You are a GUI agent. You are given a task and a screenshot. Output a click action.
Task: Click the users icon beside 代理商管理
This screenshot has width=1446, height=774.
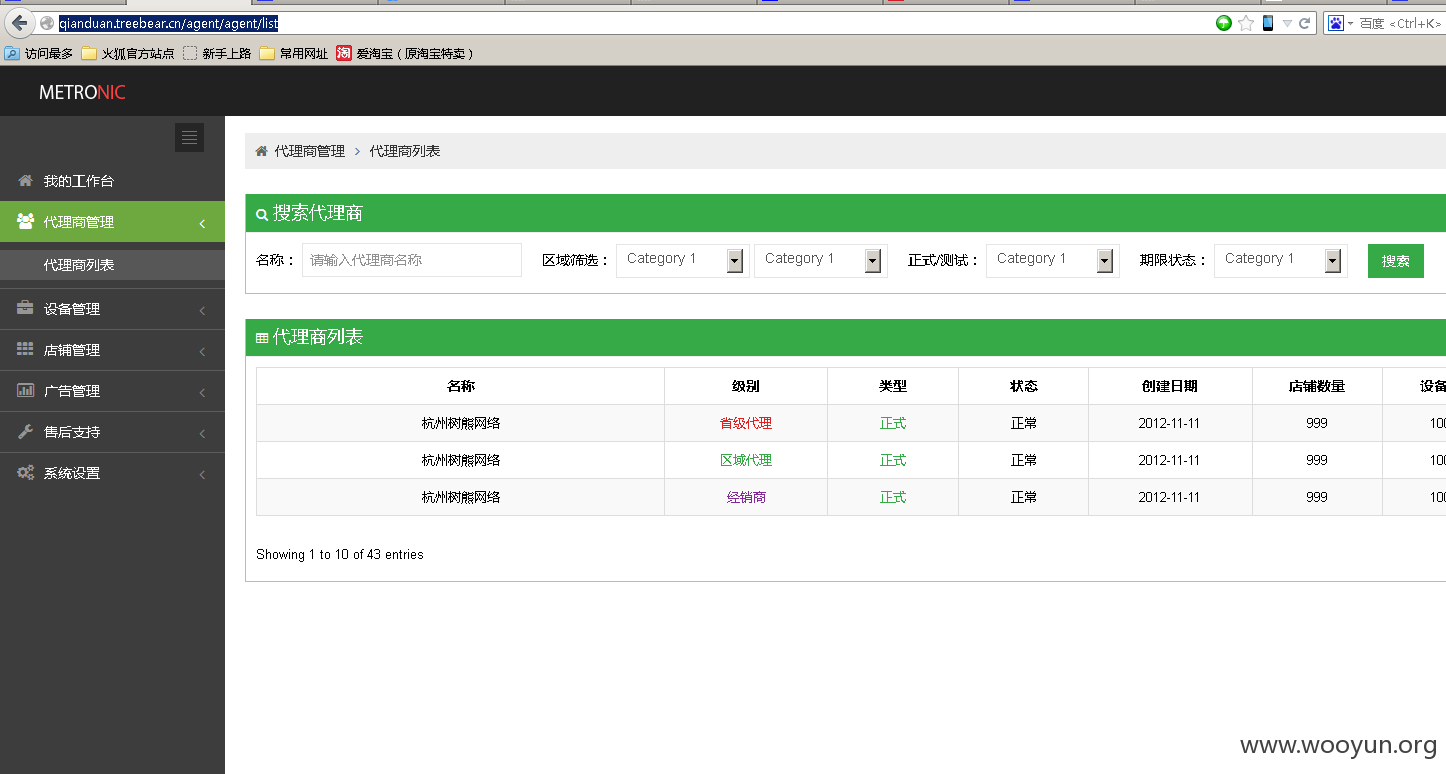tap(26, 221)
